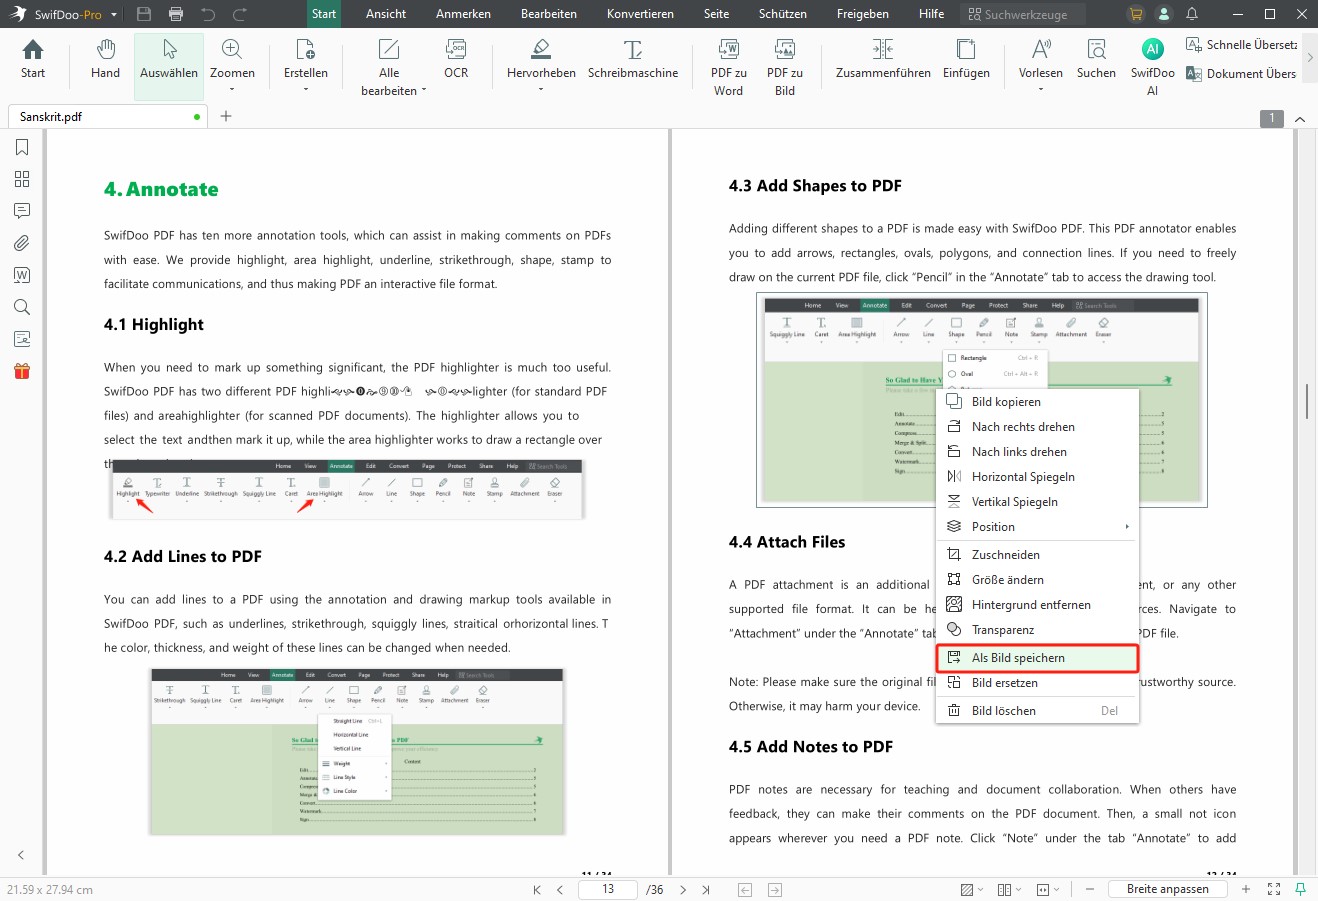Screen dimensions: 1318x901
Task: Open the Word sidebar icon
Action: 22,275
